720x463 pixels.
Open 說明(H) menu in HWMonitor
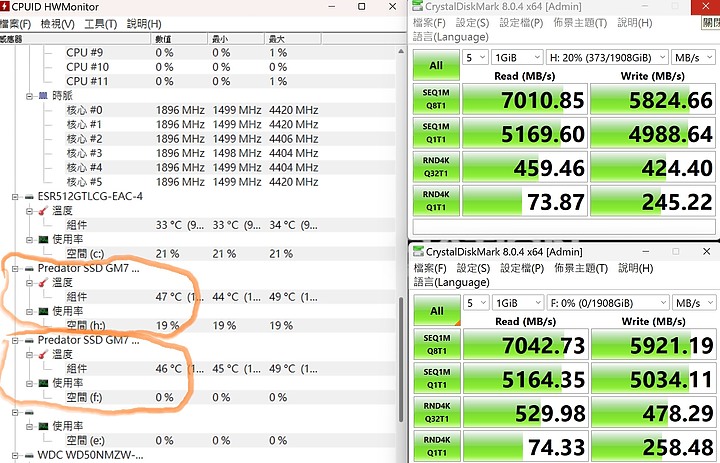tap(144, 24)
